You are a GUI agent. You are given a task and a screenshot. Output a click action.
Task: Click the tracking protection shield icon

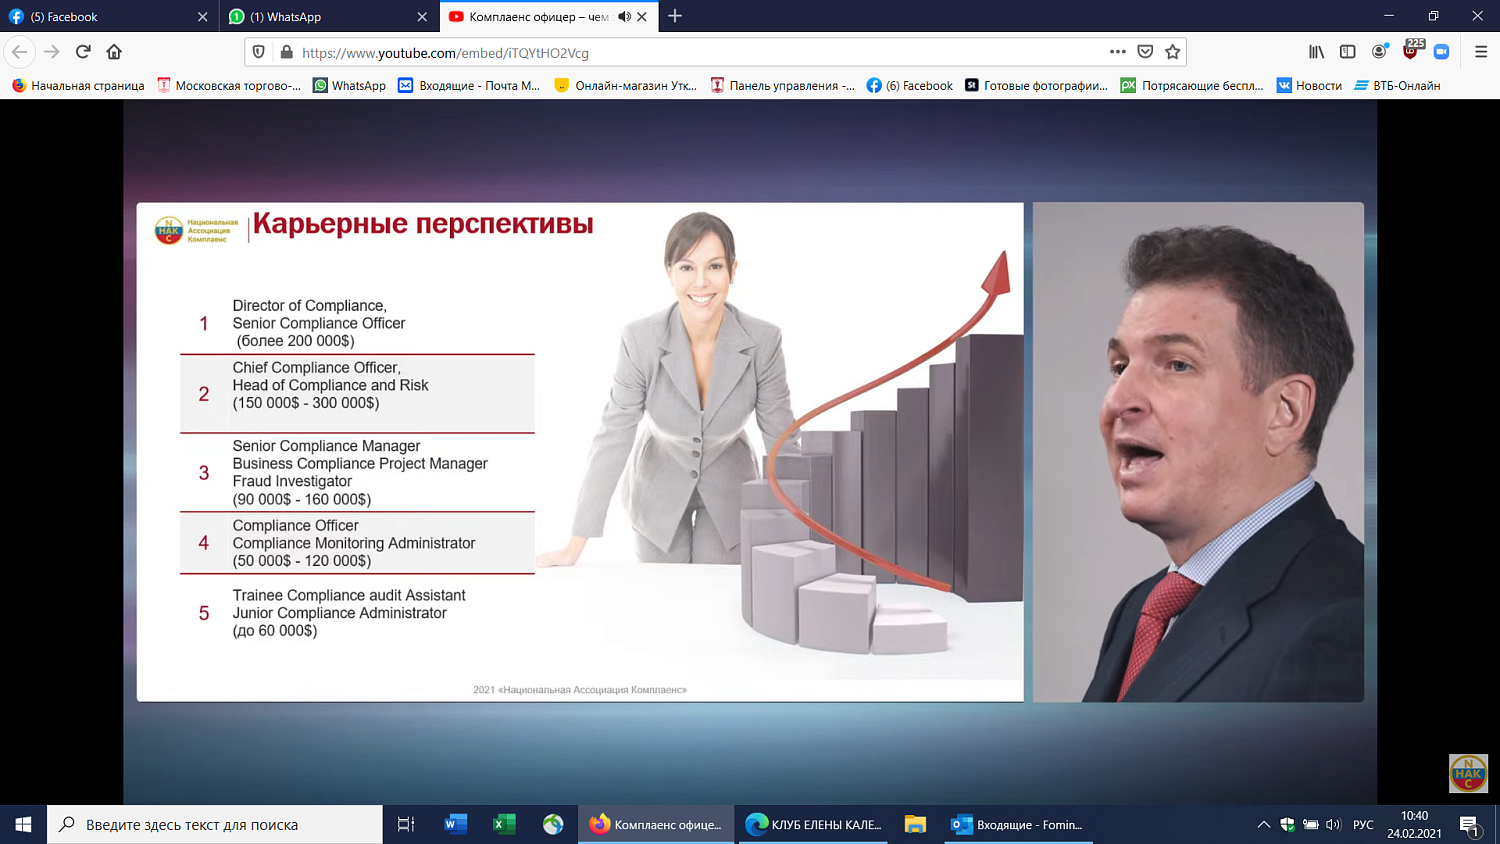pos(259,53)
